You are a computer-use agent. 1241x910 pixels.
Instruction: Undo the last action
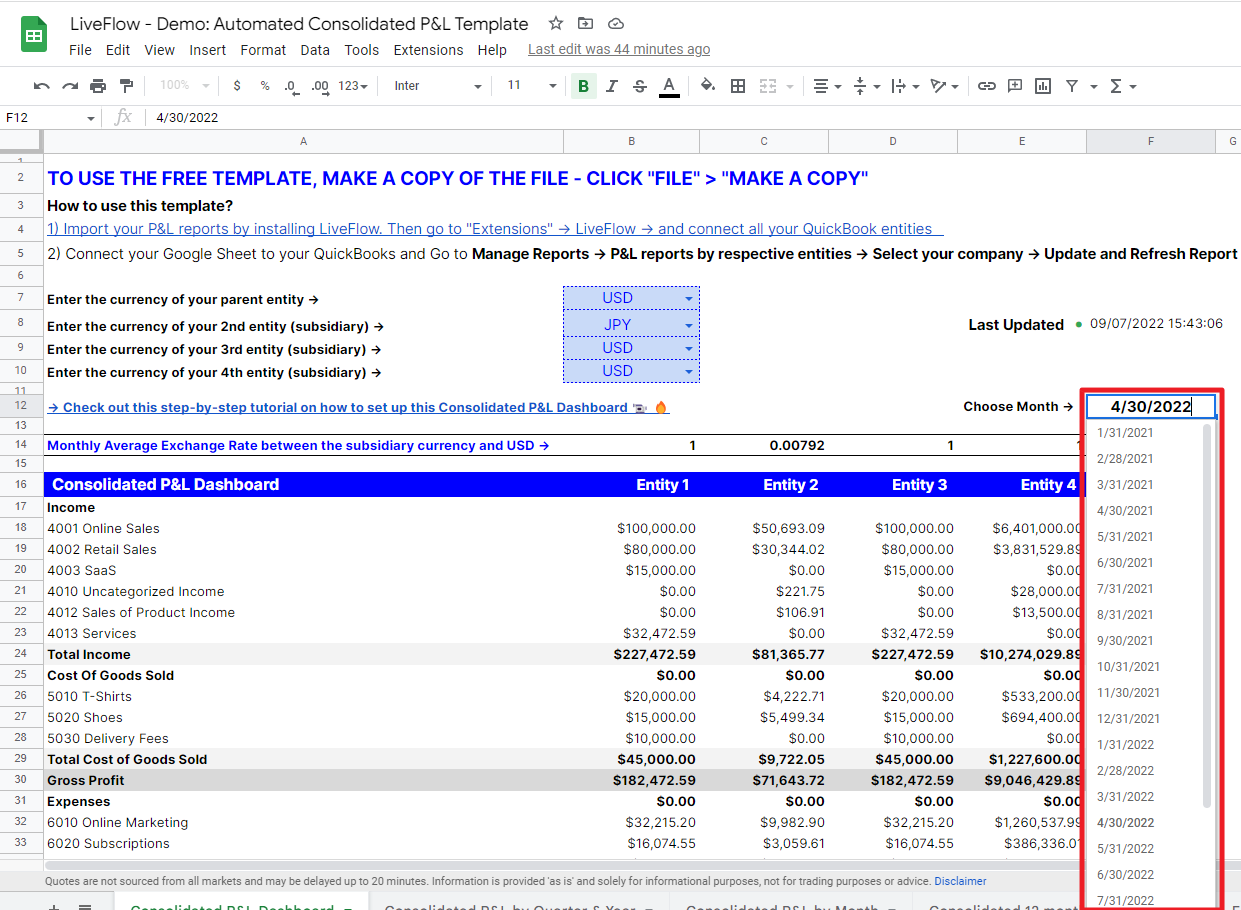coord(41,86)
